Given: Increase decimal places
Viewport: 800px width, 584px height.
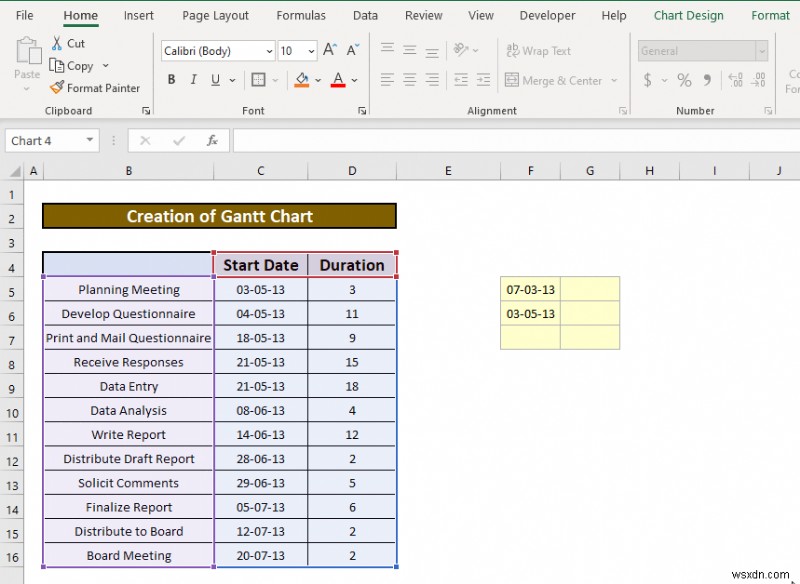Looking at the screenshot, I should coord(735,79).
